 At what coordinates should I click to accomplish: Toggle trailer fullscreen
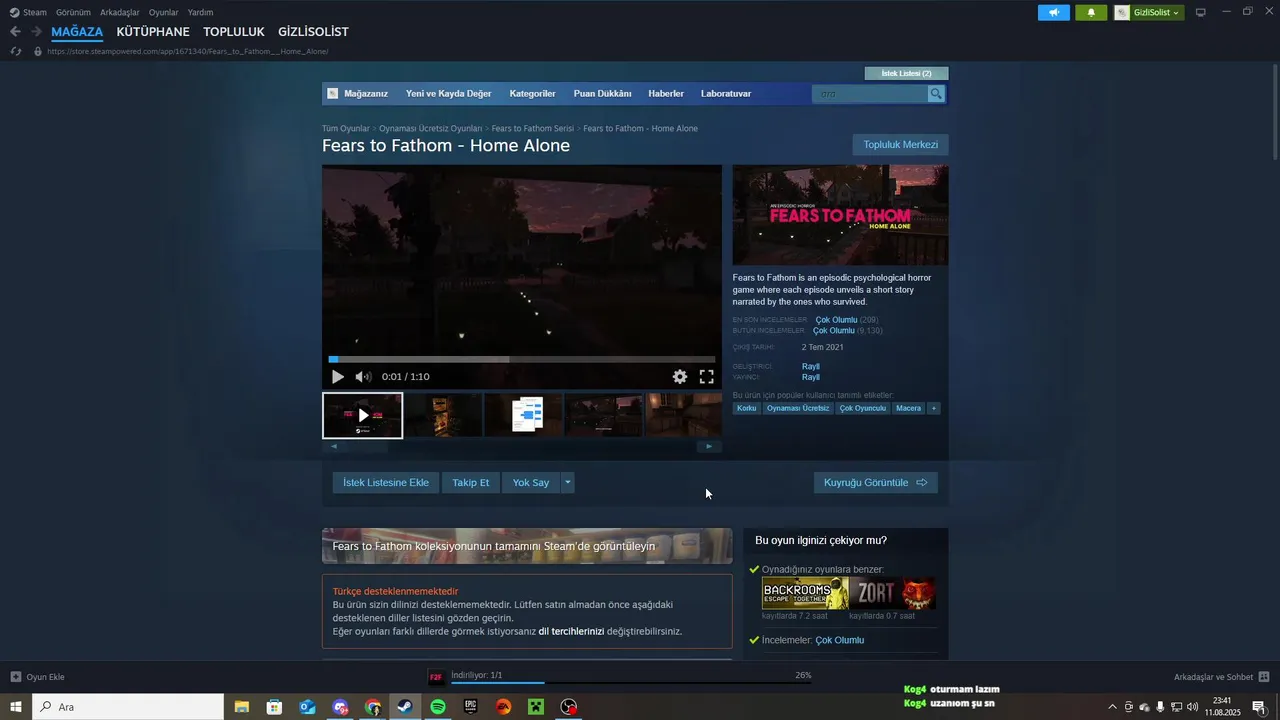click(x=706, y=377)
